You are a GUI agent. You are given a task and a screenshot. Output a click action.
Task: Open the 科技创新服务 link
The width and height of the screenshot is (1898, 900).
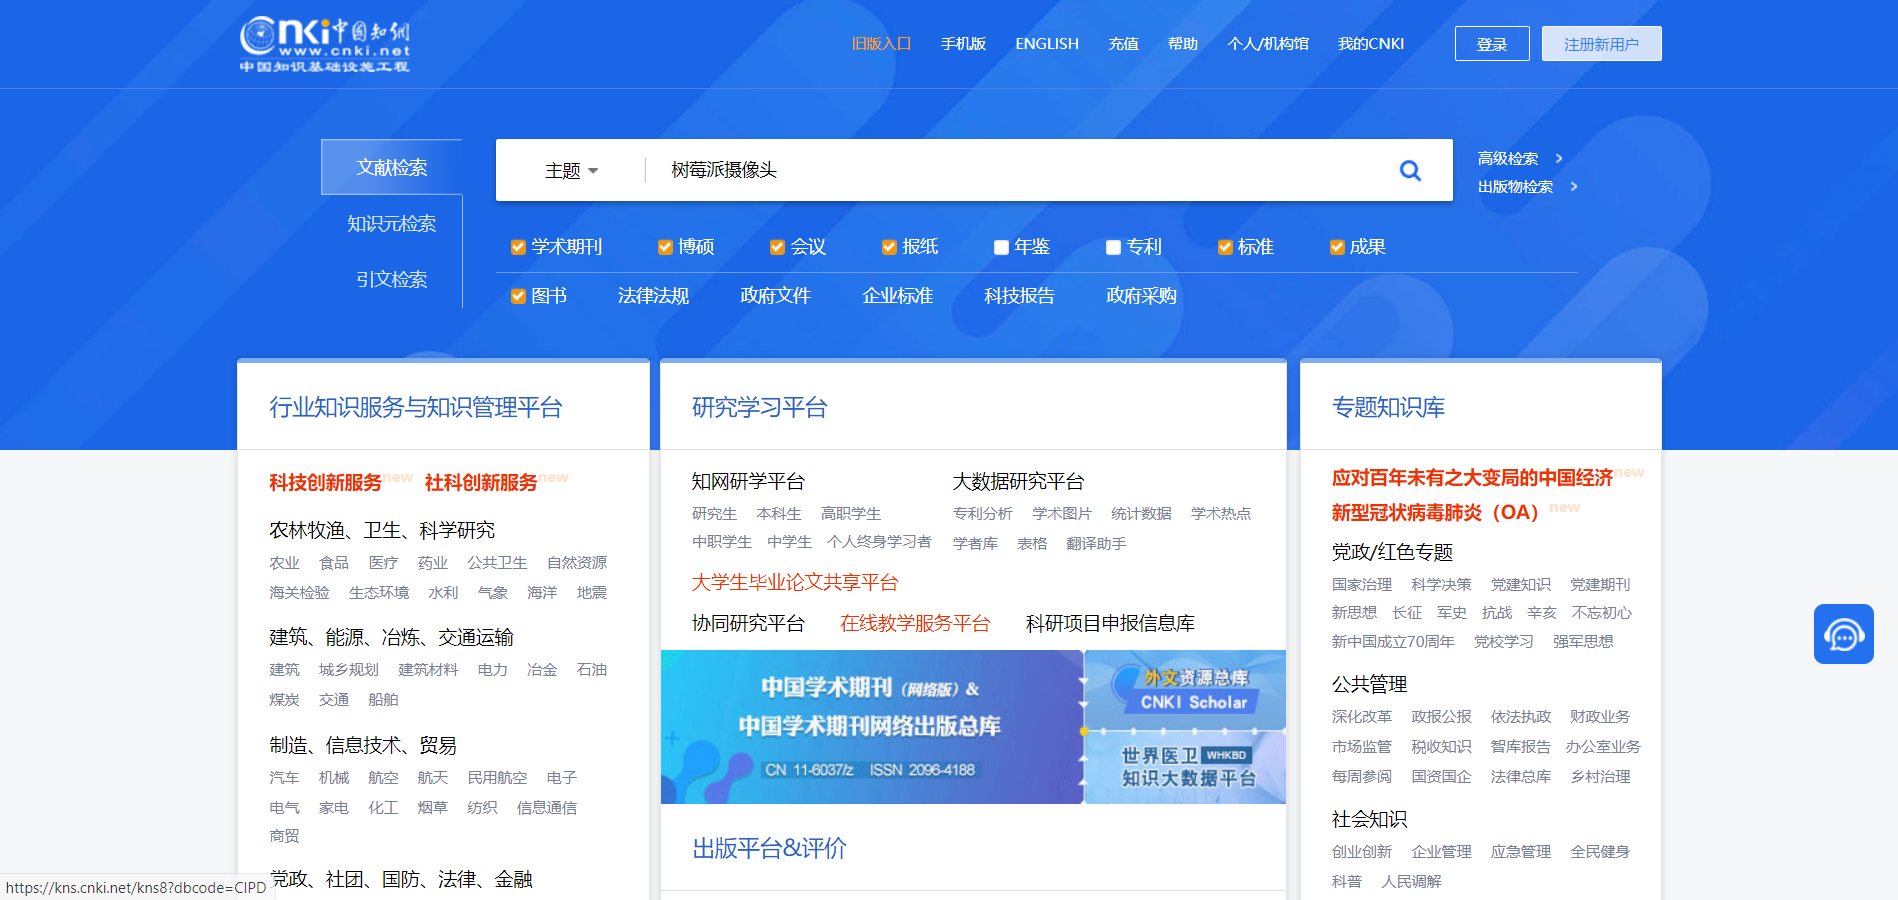click(325, 480)
